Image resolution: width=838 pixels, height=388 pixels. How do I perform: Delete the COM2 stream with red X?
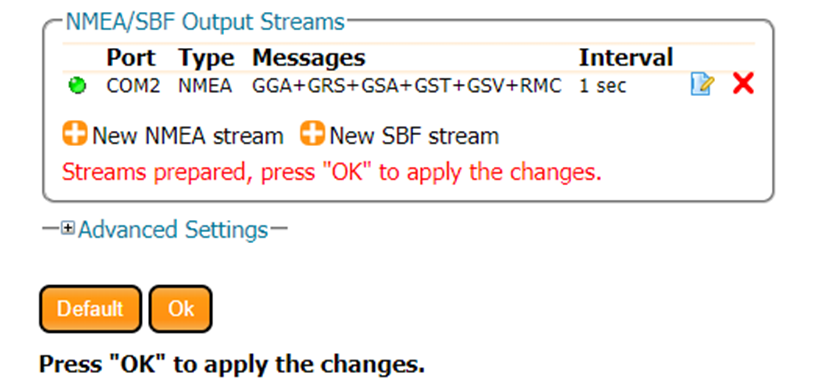[x=743, y=85]
